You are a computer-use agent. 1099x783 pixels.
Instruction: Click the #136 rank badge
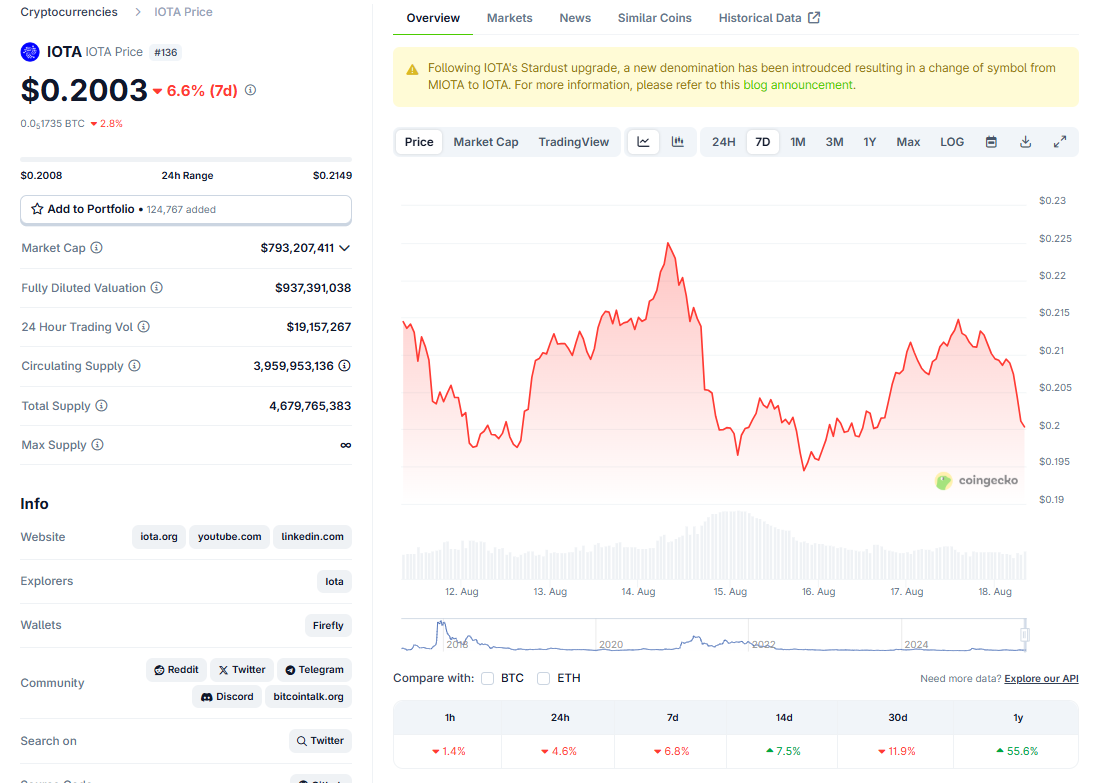166,53
